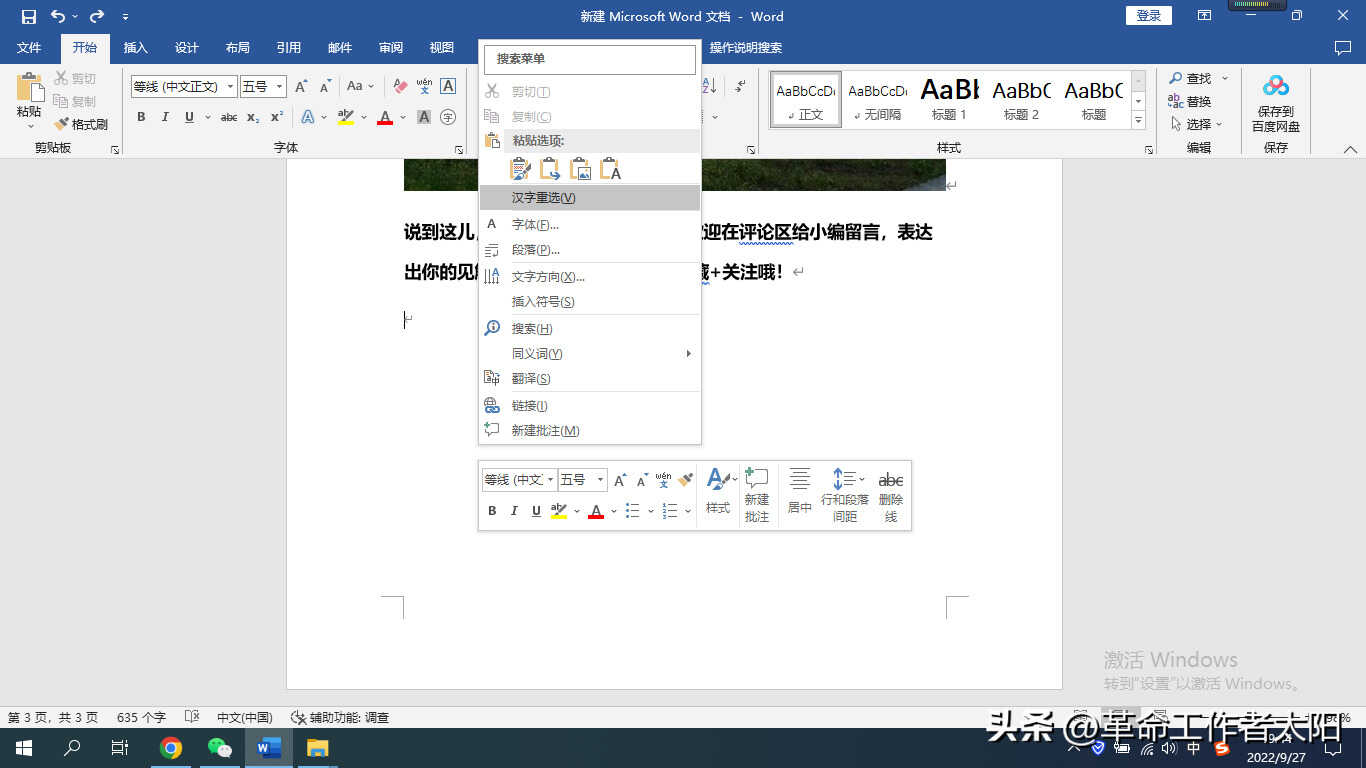The width and height of the screenshot is (1366, 768).
Task: Open ribbon font name dropdown 等线 (中文正文)
Action: 230,87
